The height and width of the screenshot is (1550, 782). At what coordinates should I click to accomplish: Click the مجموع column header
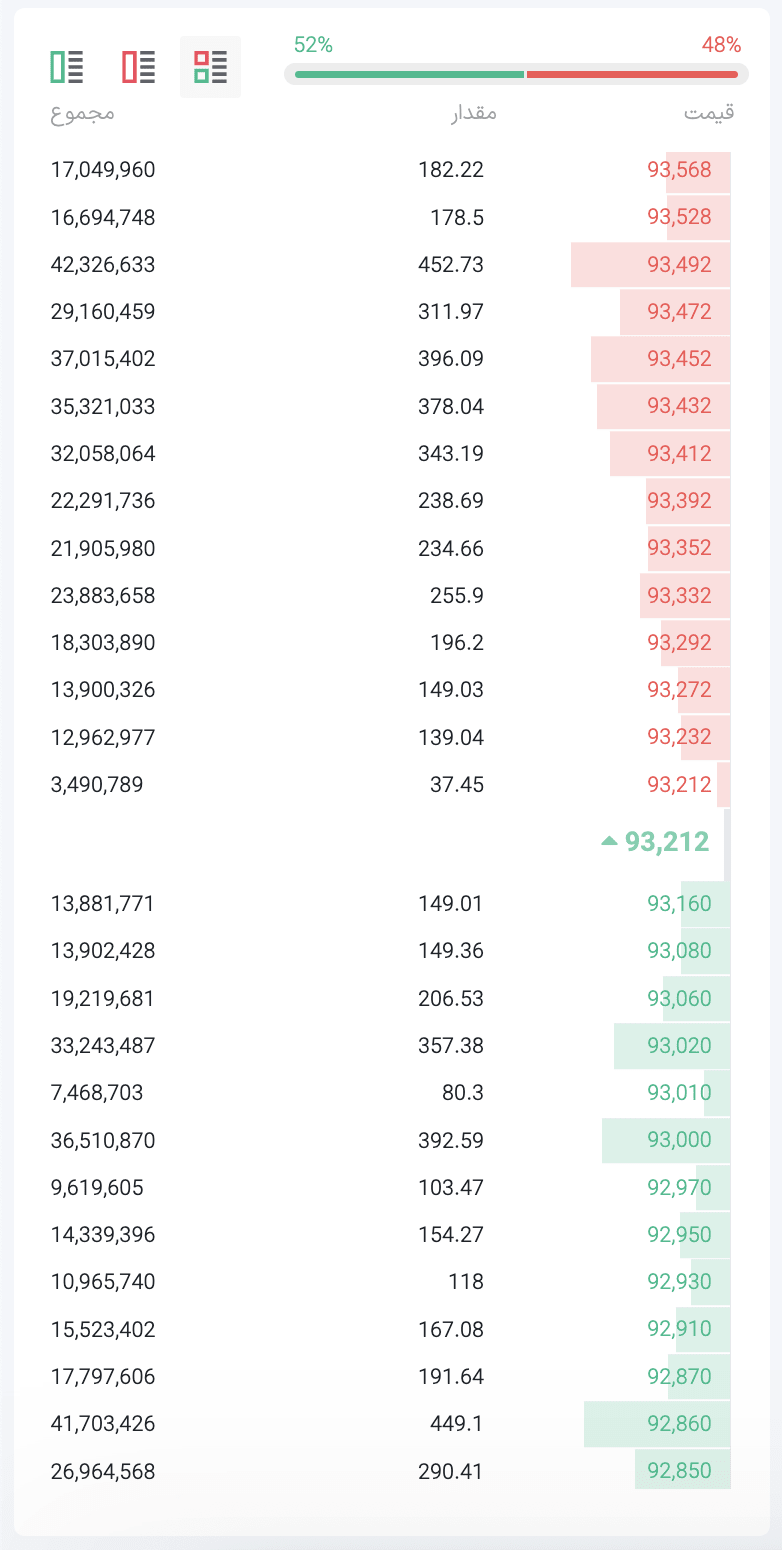[83, 112]
